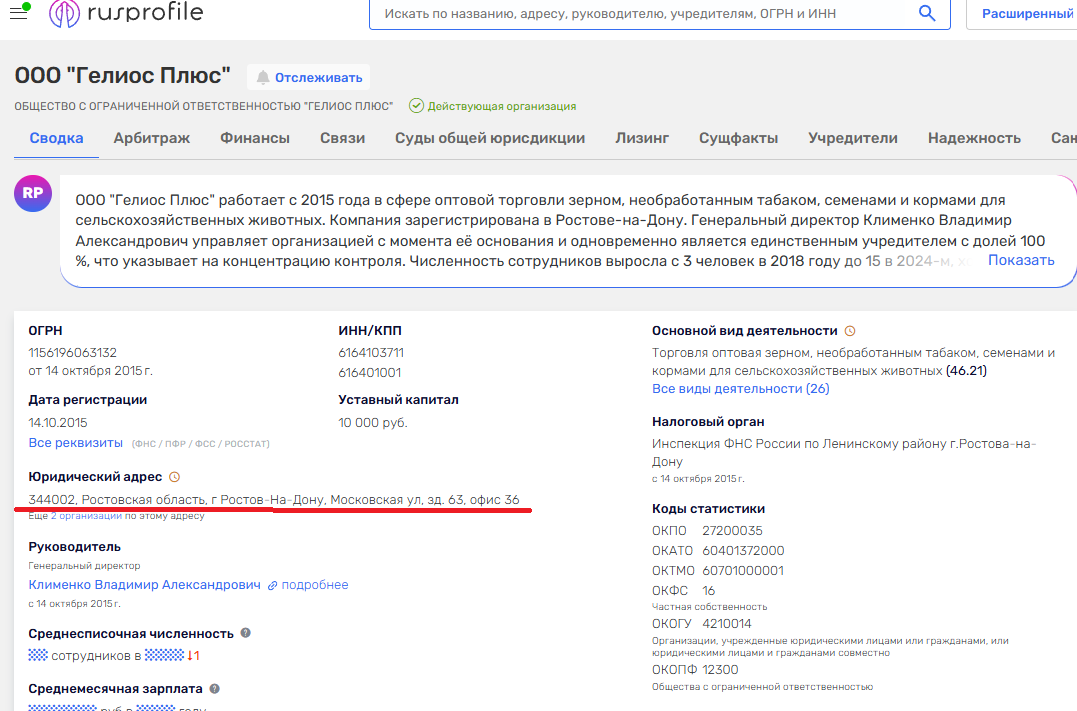Switch to the Учредители tab
The width and height of the screenshot is (1077, 711).
point(853,138)
